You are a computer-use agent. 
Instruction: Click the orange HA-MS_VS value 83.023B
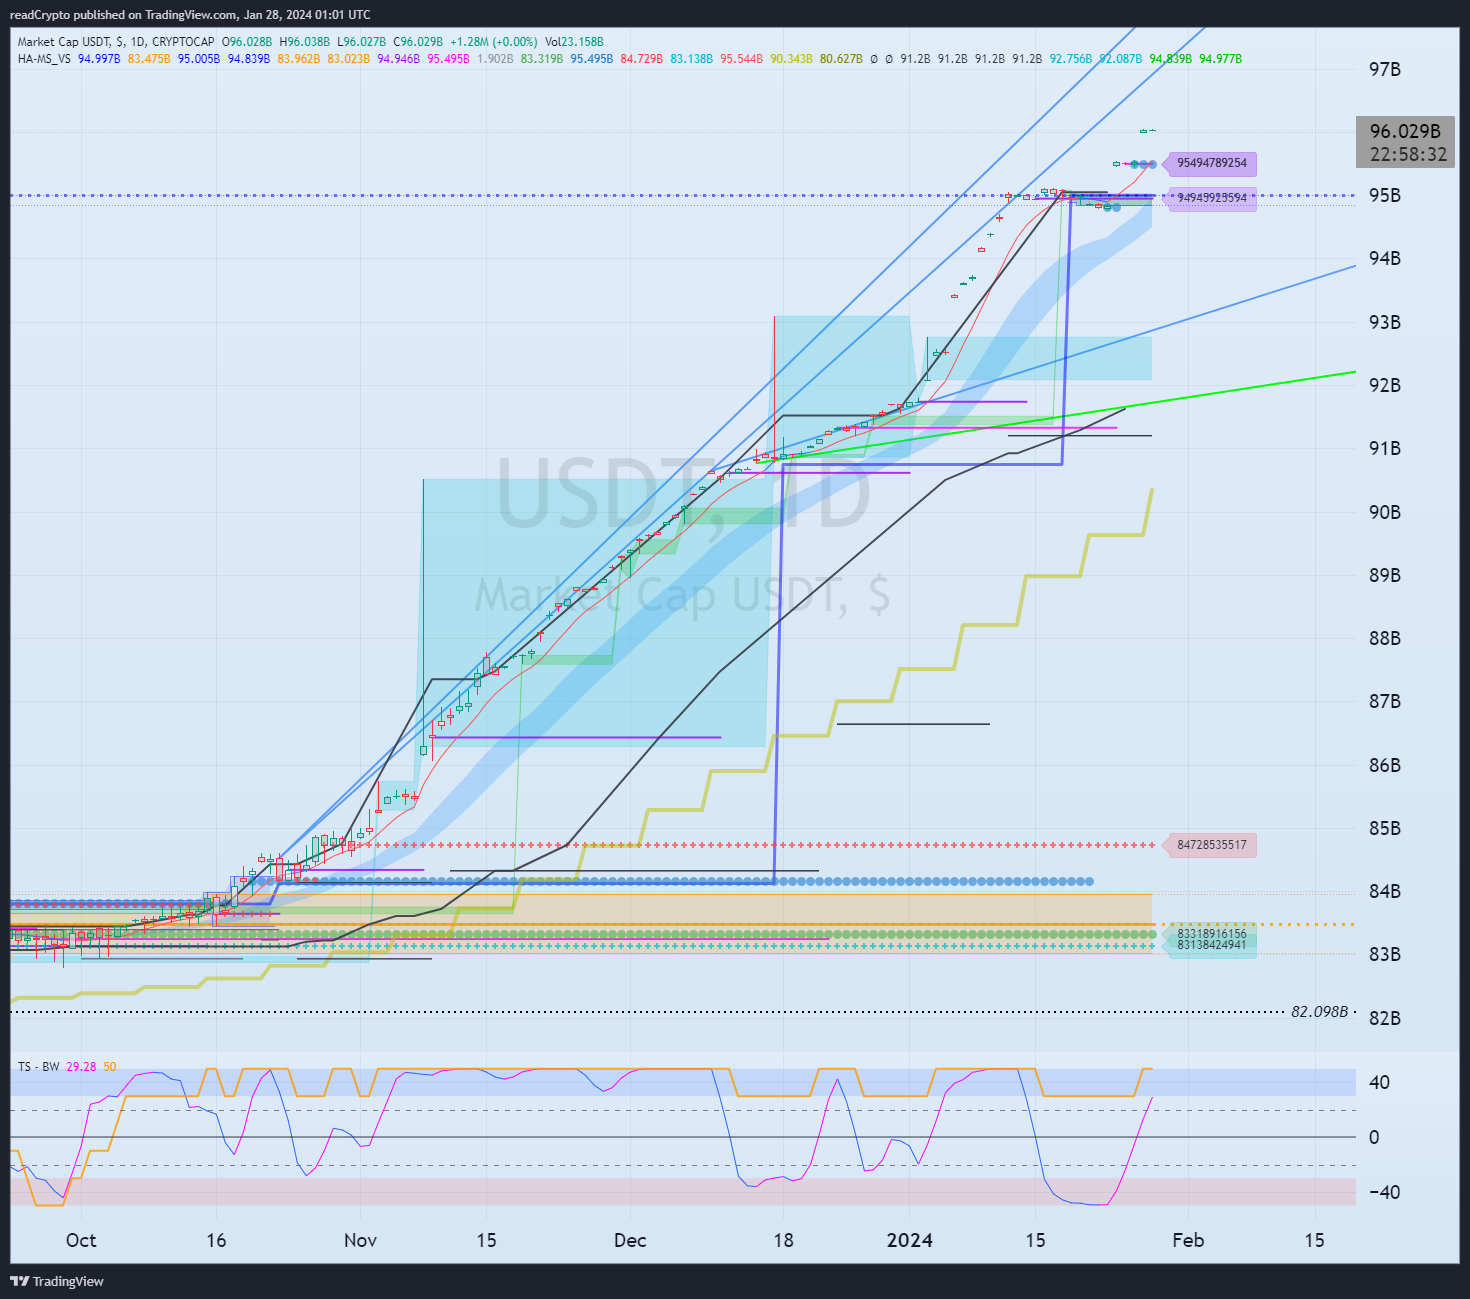tap(349, 59)
